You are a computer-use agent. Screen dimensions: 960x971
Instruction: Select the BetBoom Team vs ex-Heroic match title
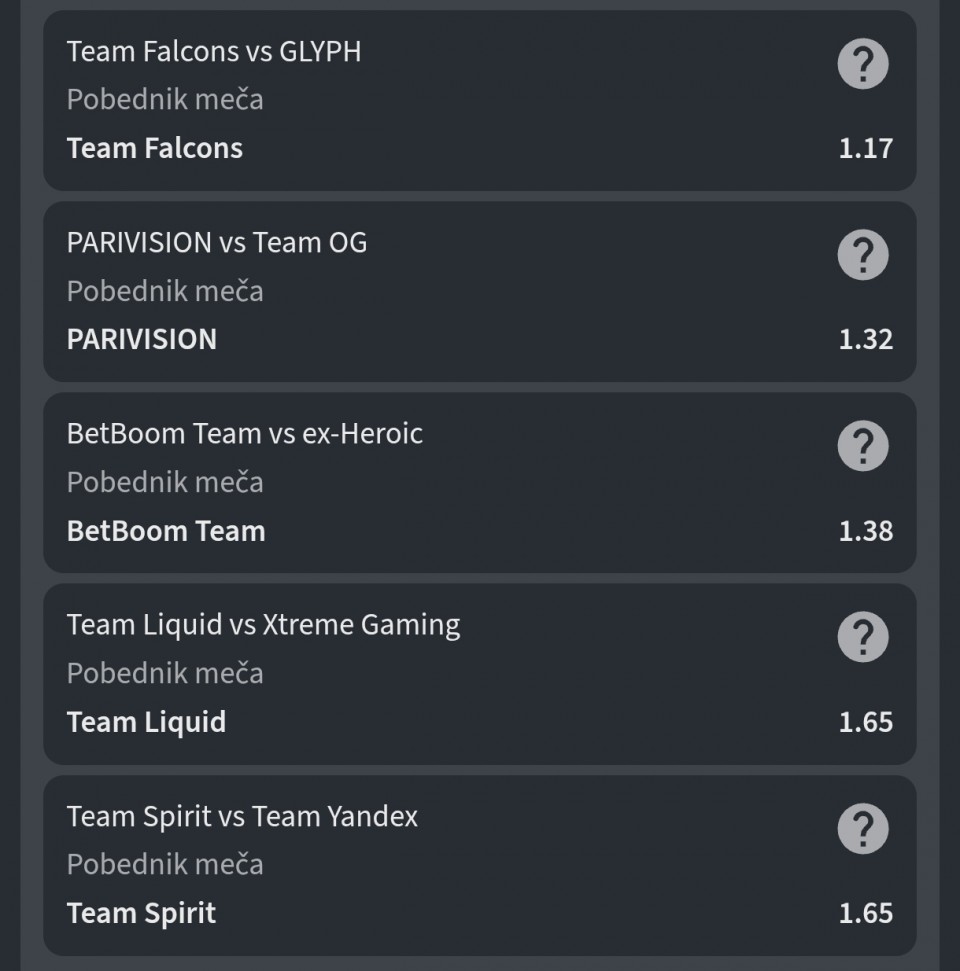click(245, 433)
